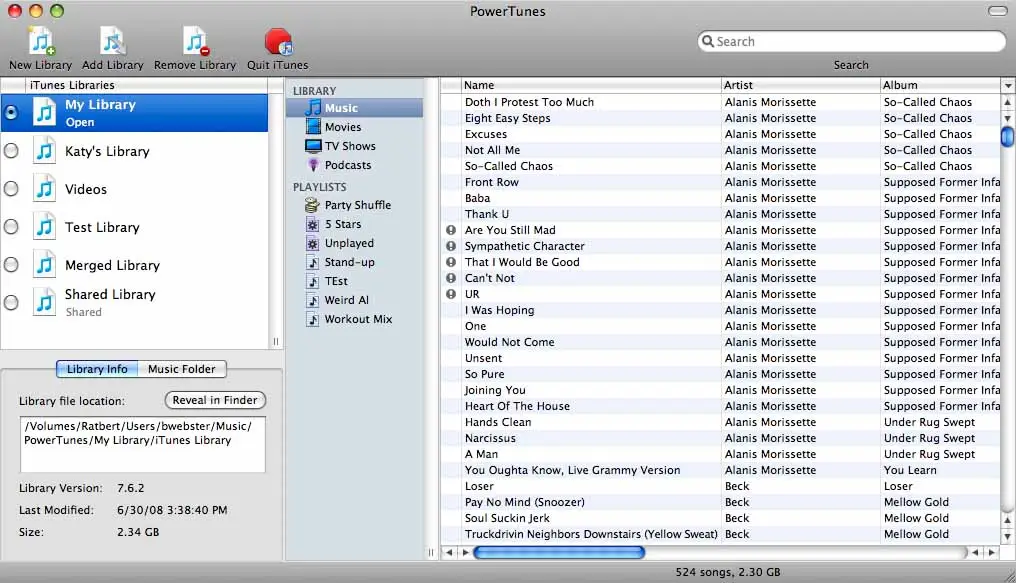Select the song Doth I Protest Too Much
1016x583 pixels.
click(x=721, y=102)
